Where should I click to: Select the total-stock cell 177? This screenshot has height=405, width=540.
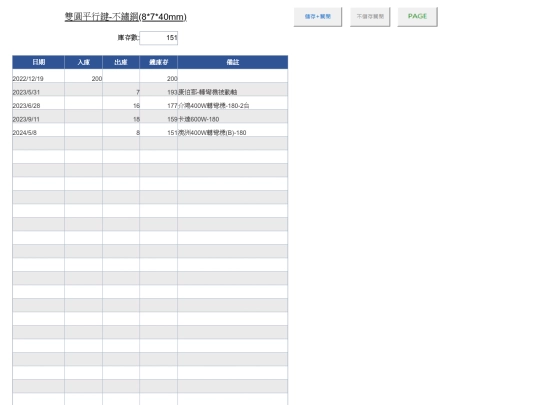158,103
